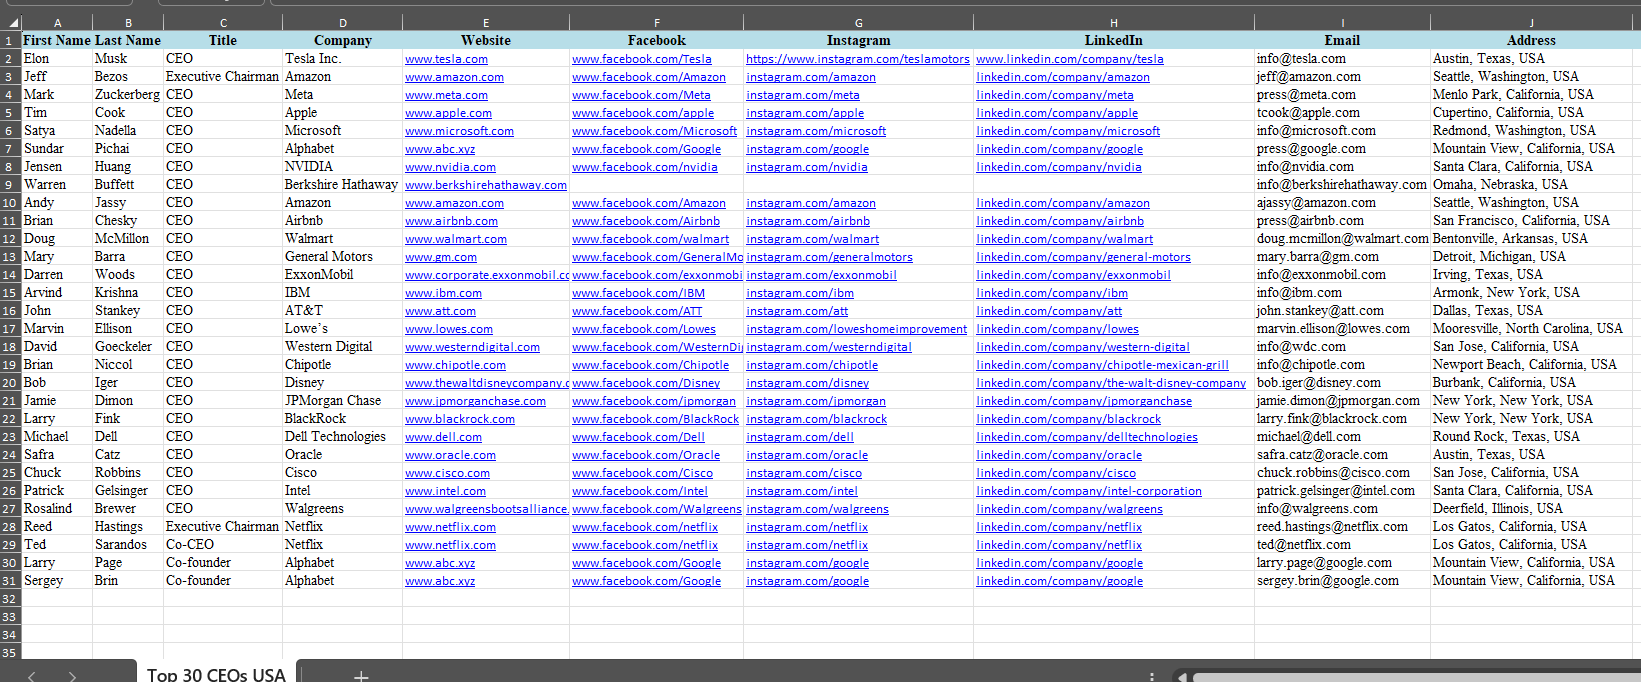Open the linkedin.com/company/apple link
Image resolution: width=1641 pixels, height=682 pixels.
[x=1057, y=113]
